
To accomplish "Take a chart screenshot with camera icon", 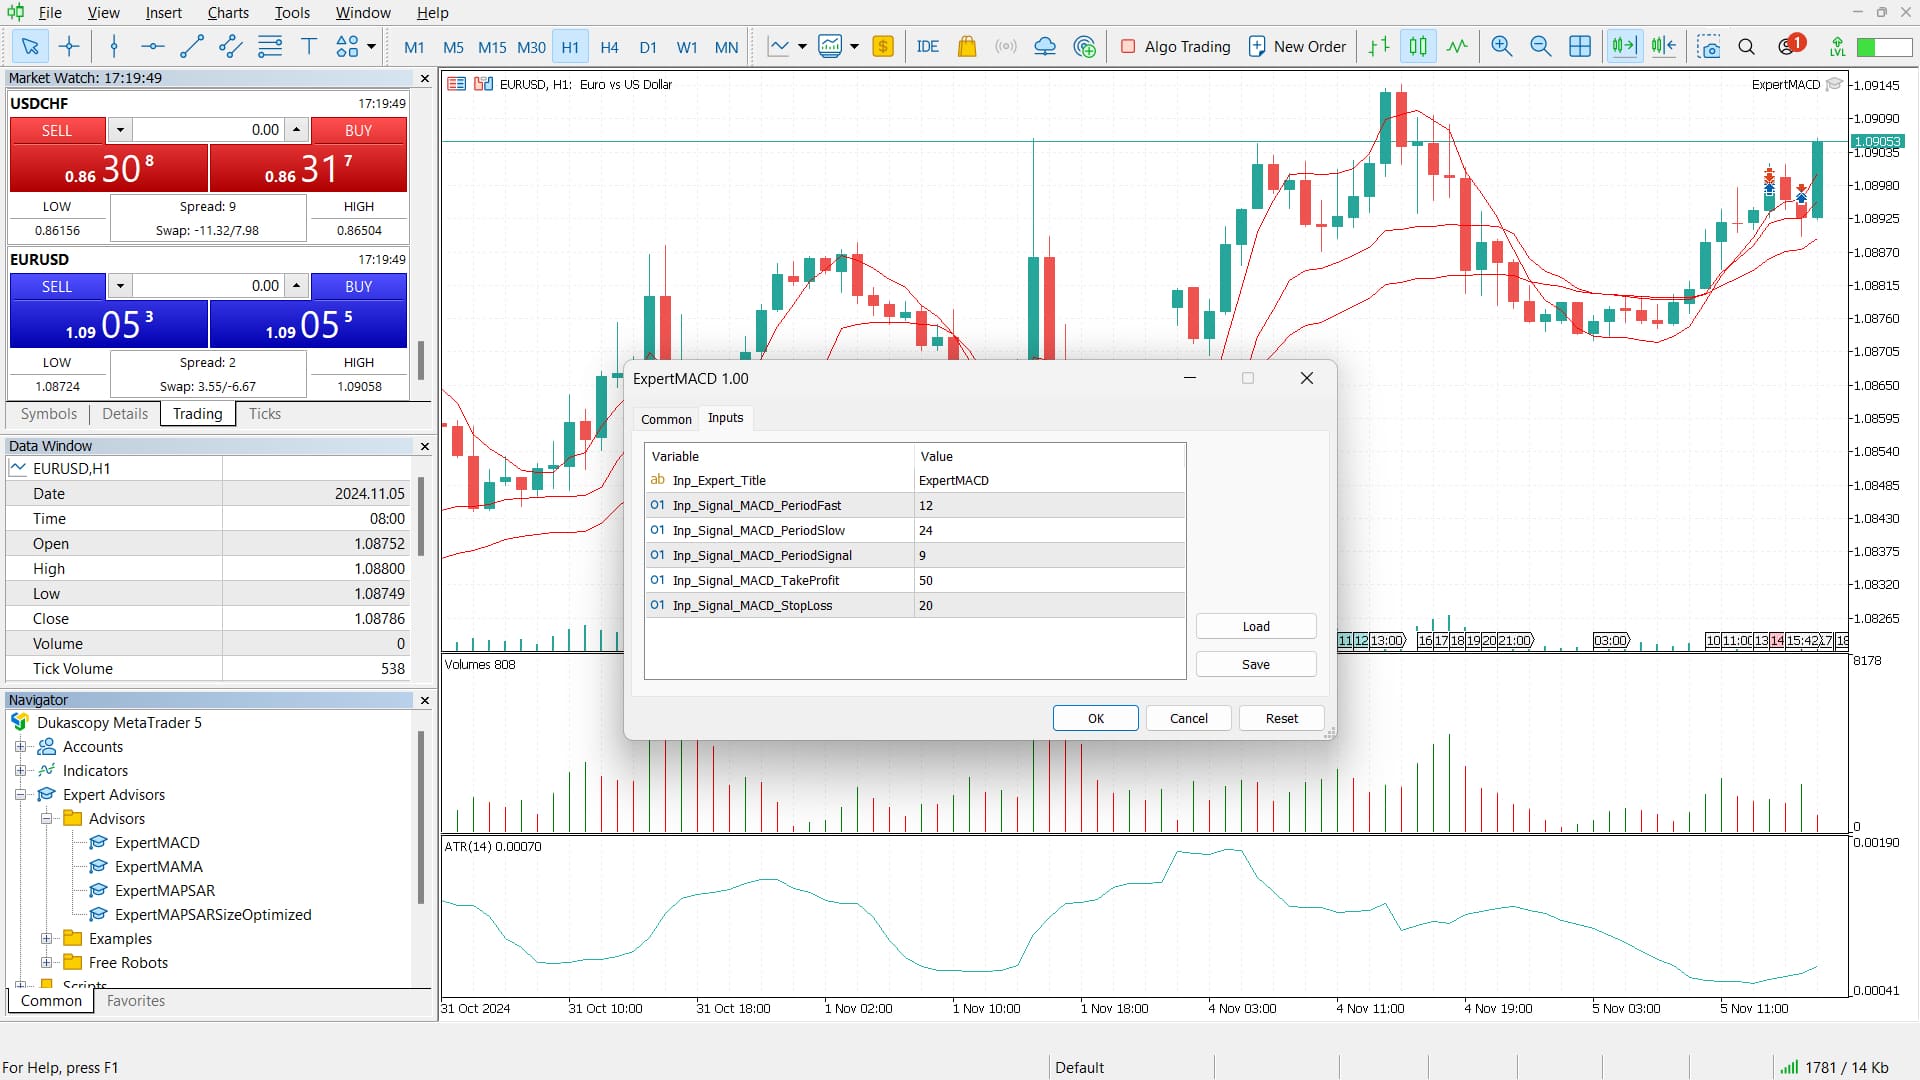I will 1709,46.
